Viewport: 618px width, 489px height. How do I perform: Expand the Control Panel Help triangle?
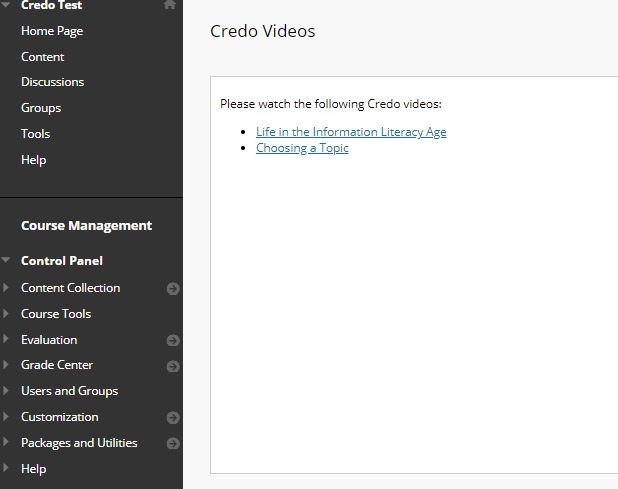(x=6, y=468)
